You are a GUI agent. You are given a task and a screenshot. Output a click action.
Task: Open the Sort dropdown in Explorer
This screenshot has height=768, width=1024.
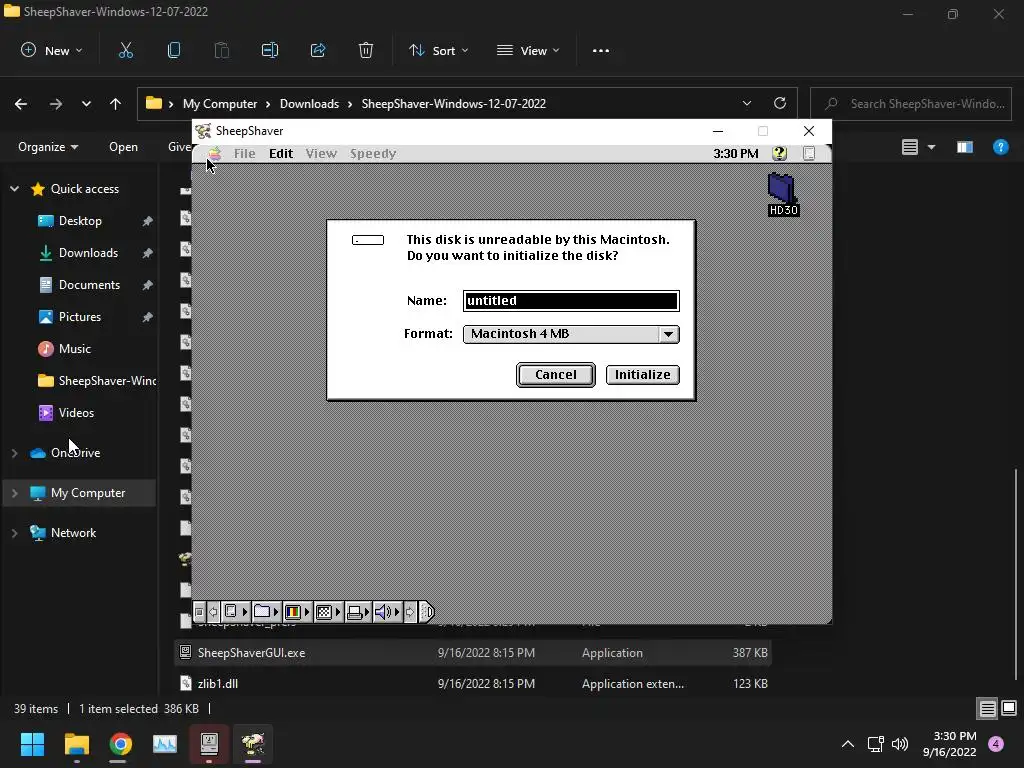pos(438,50)
